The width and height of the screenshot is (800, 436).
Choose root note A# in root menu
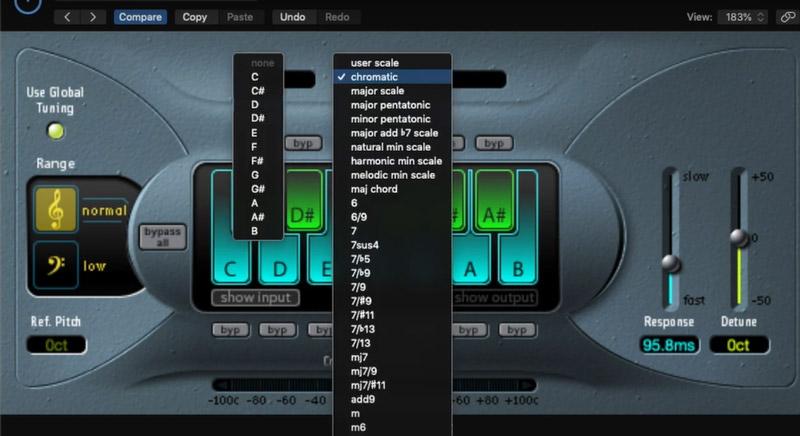(258, 217)
